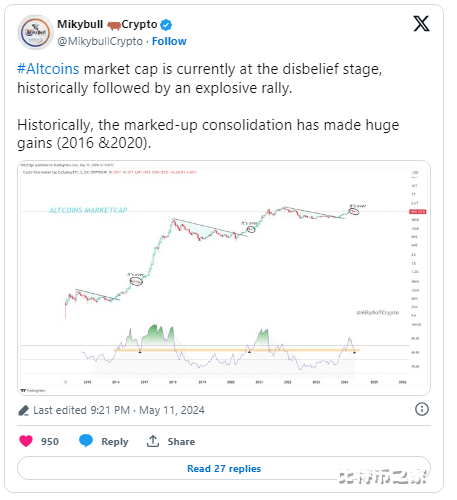The image size is (457, 500).
Task: Click the Mikybull profile avatar
Action: tap(35, 32)
